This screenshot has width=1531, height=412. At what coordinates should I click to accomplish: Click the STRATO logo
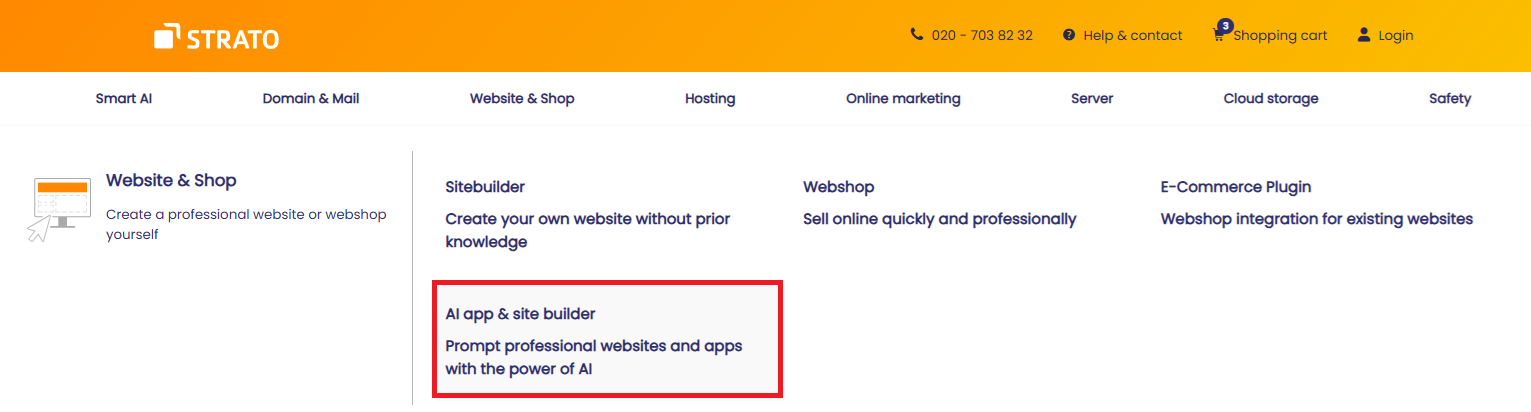pos(216,37)
